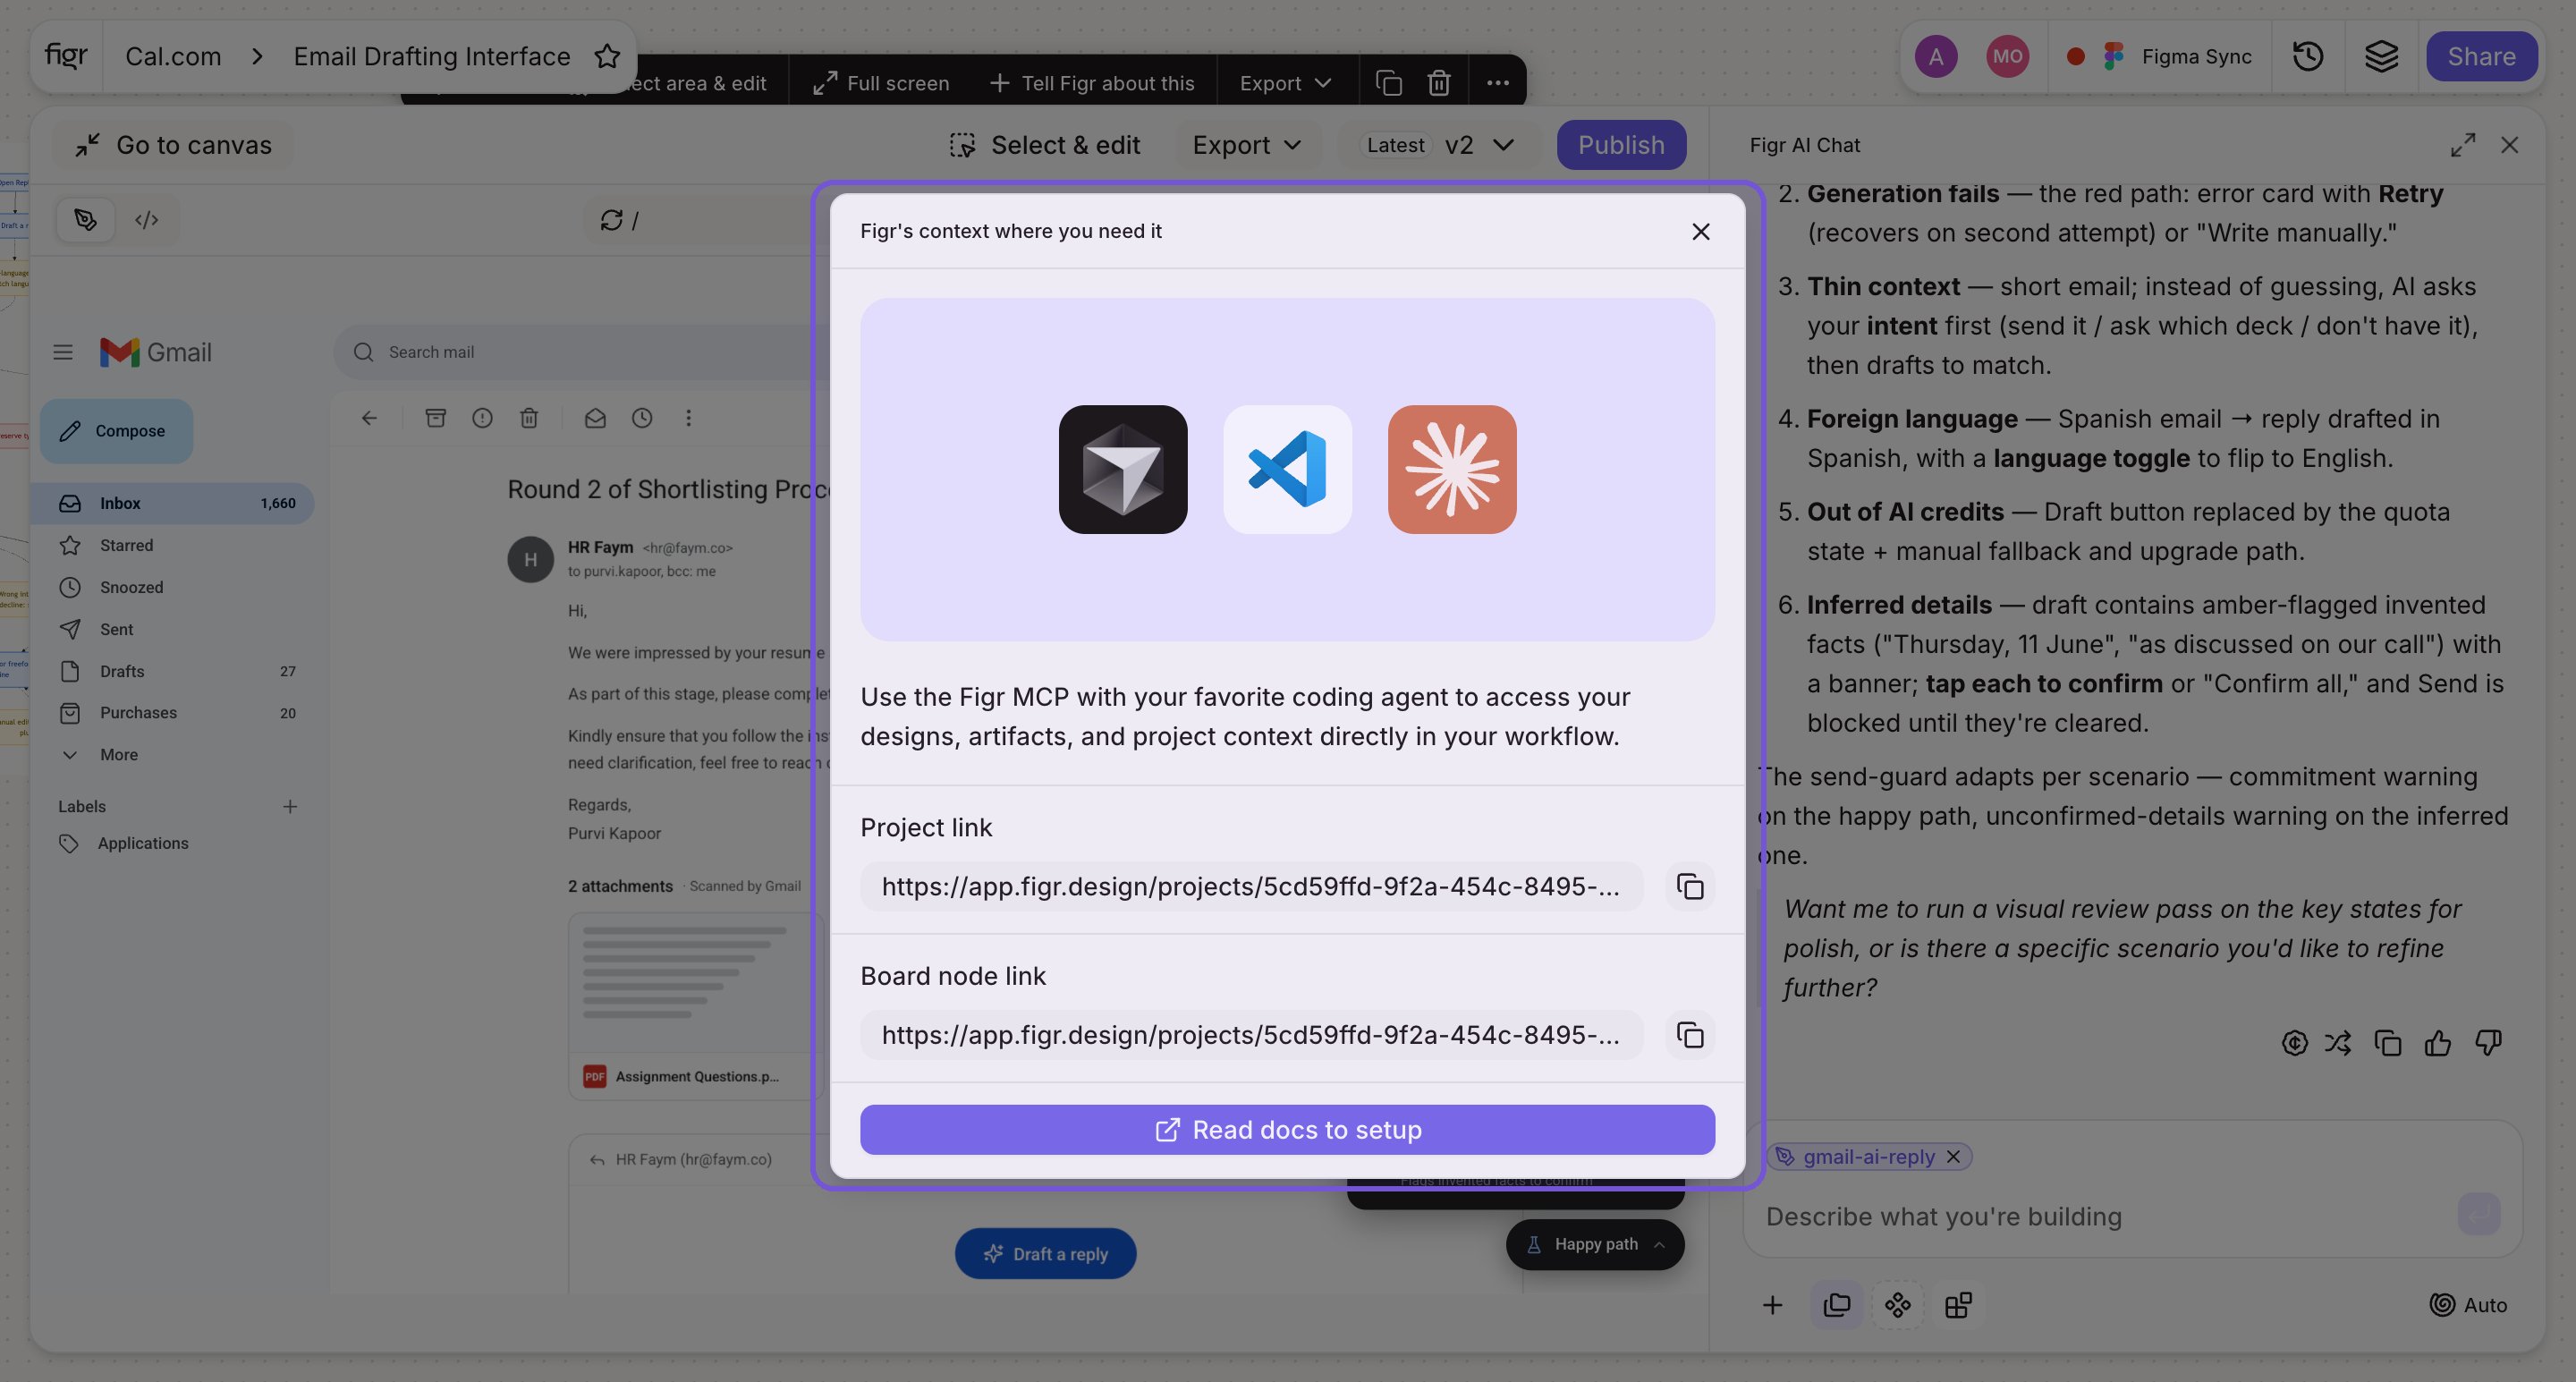2576x1382 pixels.
Task: Open Figma Sync
Action: (x=2159, y=56)
